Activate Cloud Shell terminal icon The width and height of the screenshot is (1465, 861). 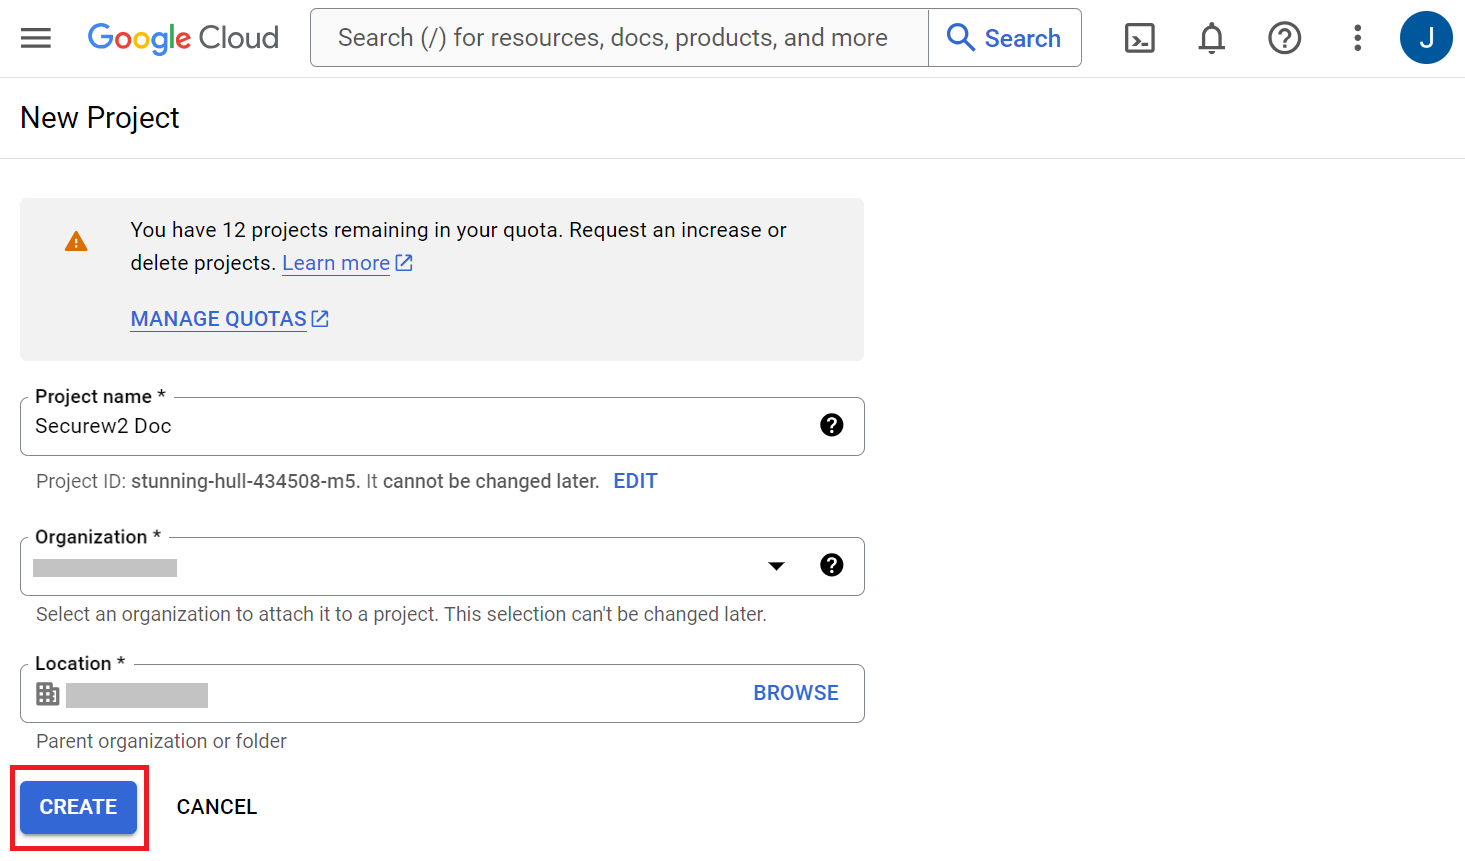pyautogui.click(x=1139, y=38)
